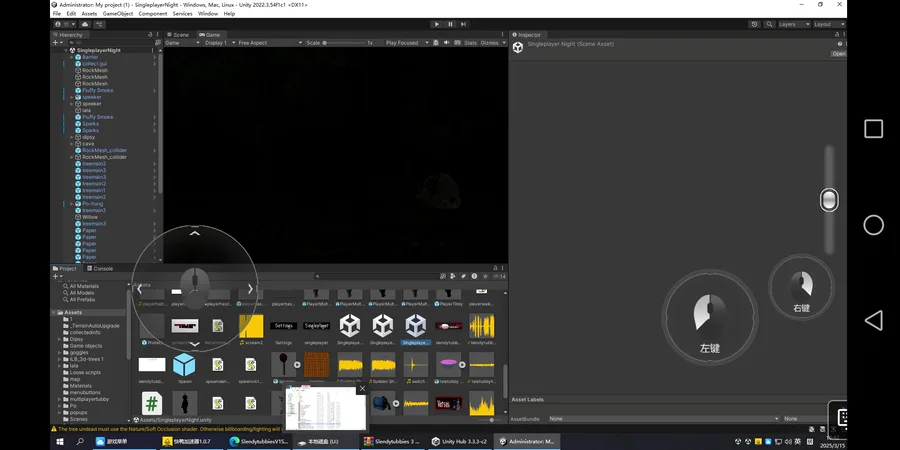Open the Unity Cloud icon
The height and width of the screenshot is (450, 900).
tap(85, 24)
